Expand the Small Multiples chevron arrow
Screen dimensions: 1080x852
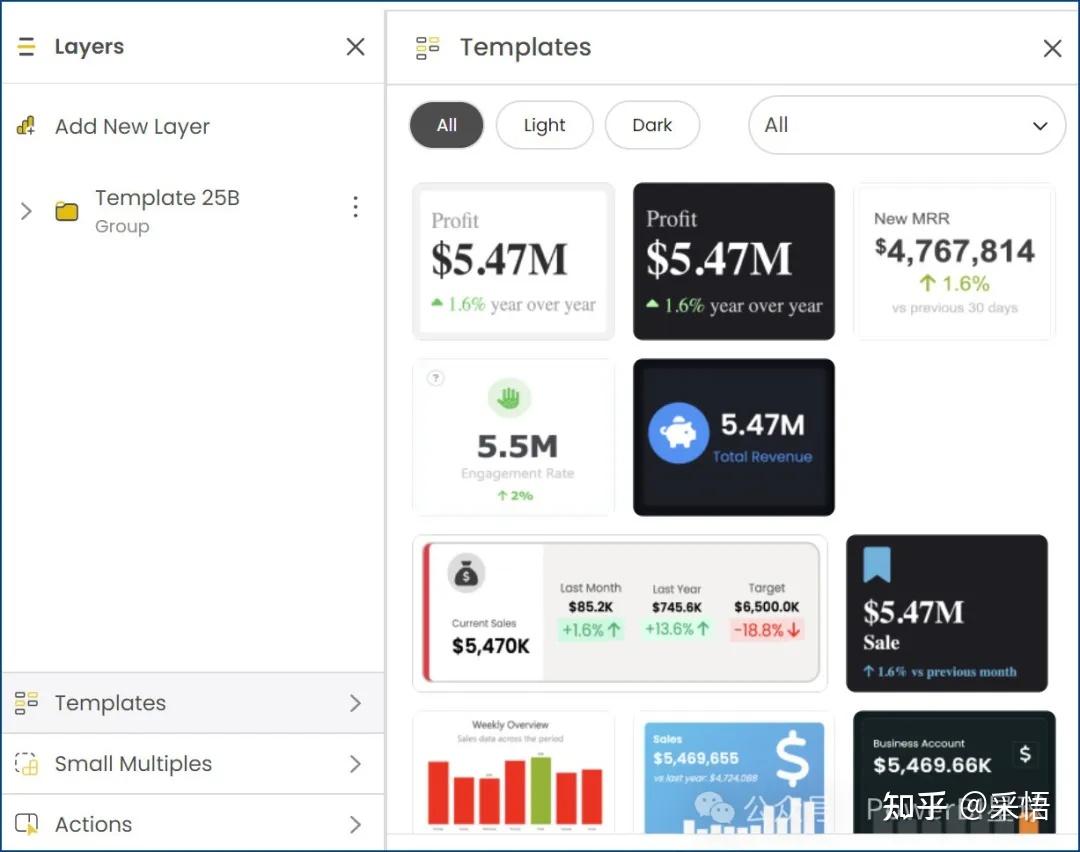coord(355,763)
